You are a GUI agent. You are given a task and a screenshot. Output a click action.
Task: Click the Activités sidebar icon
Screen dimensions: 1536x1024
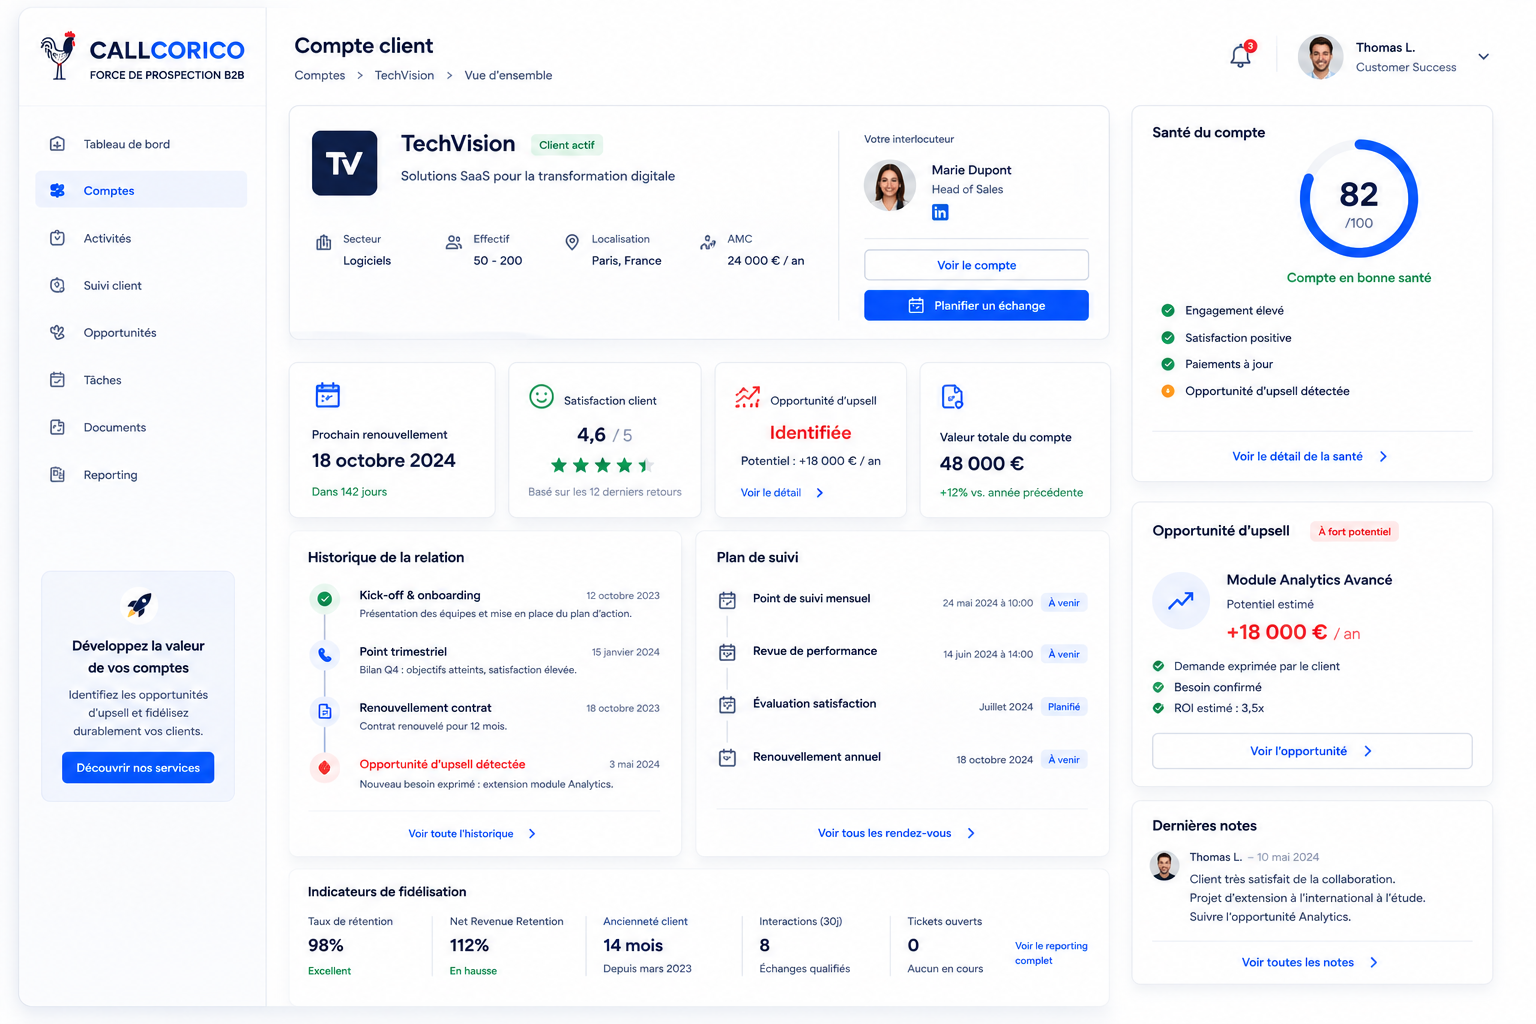click(57, 238)
